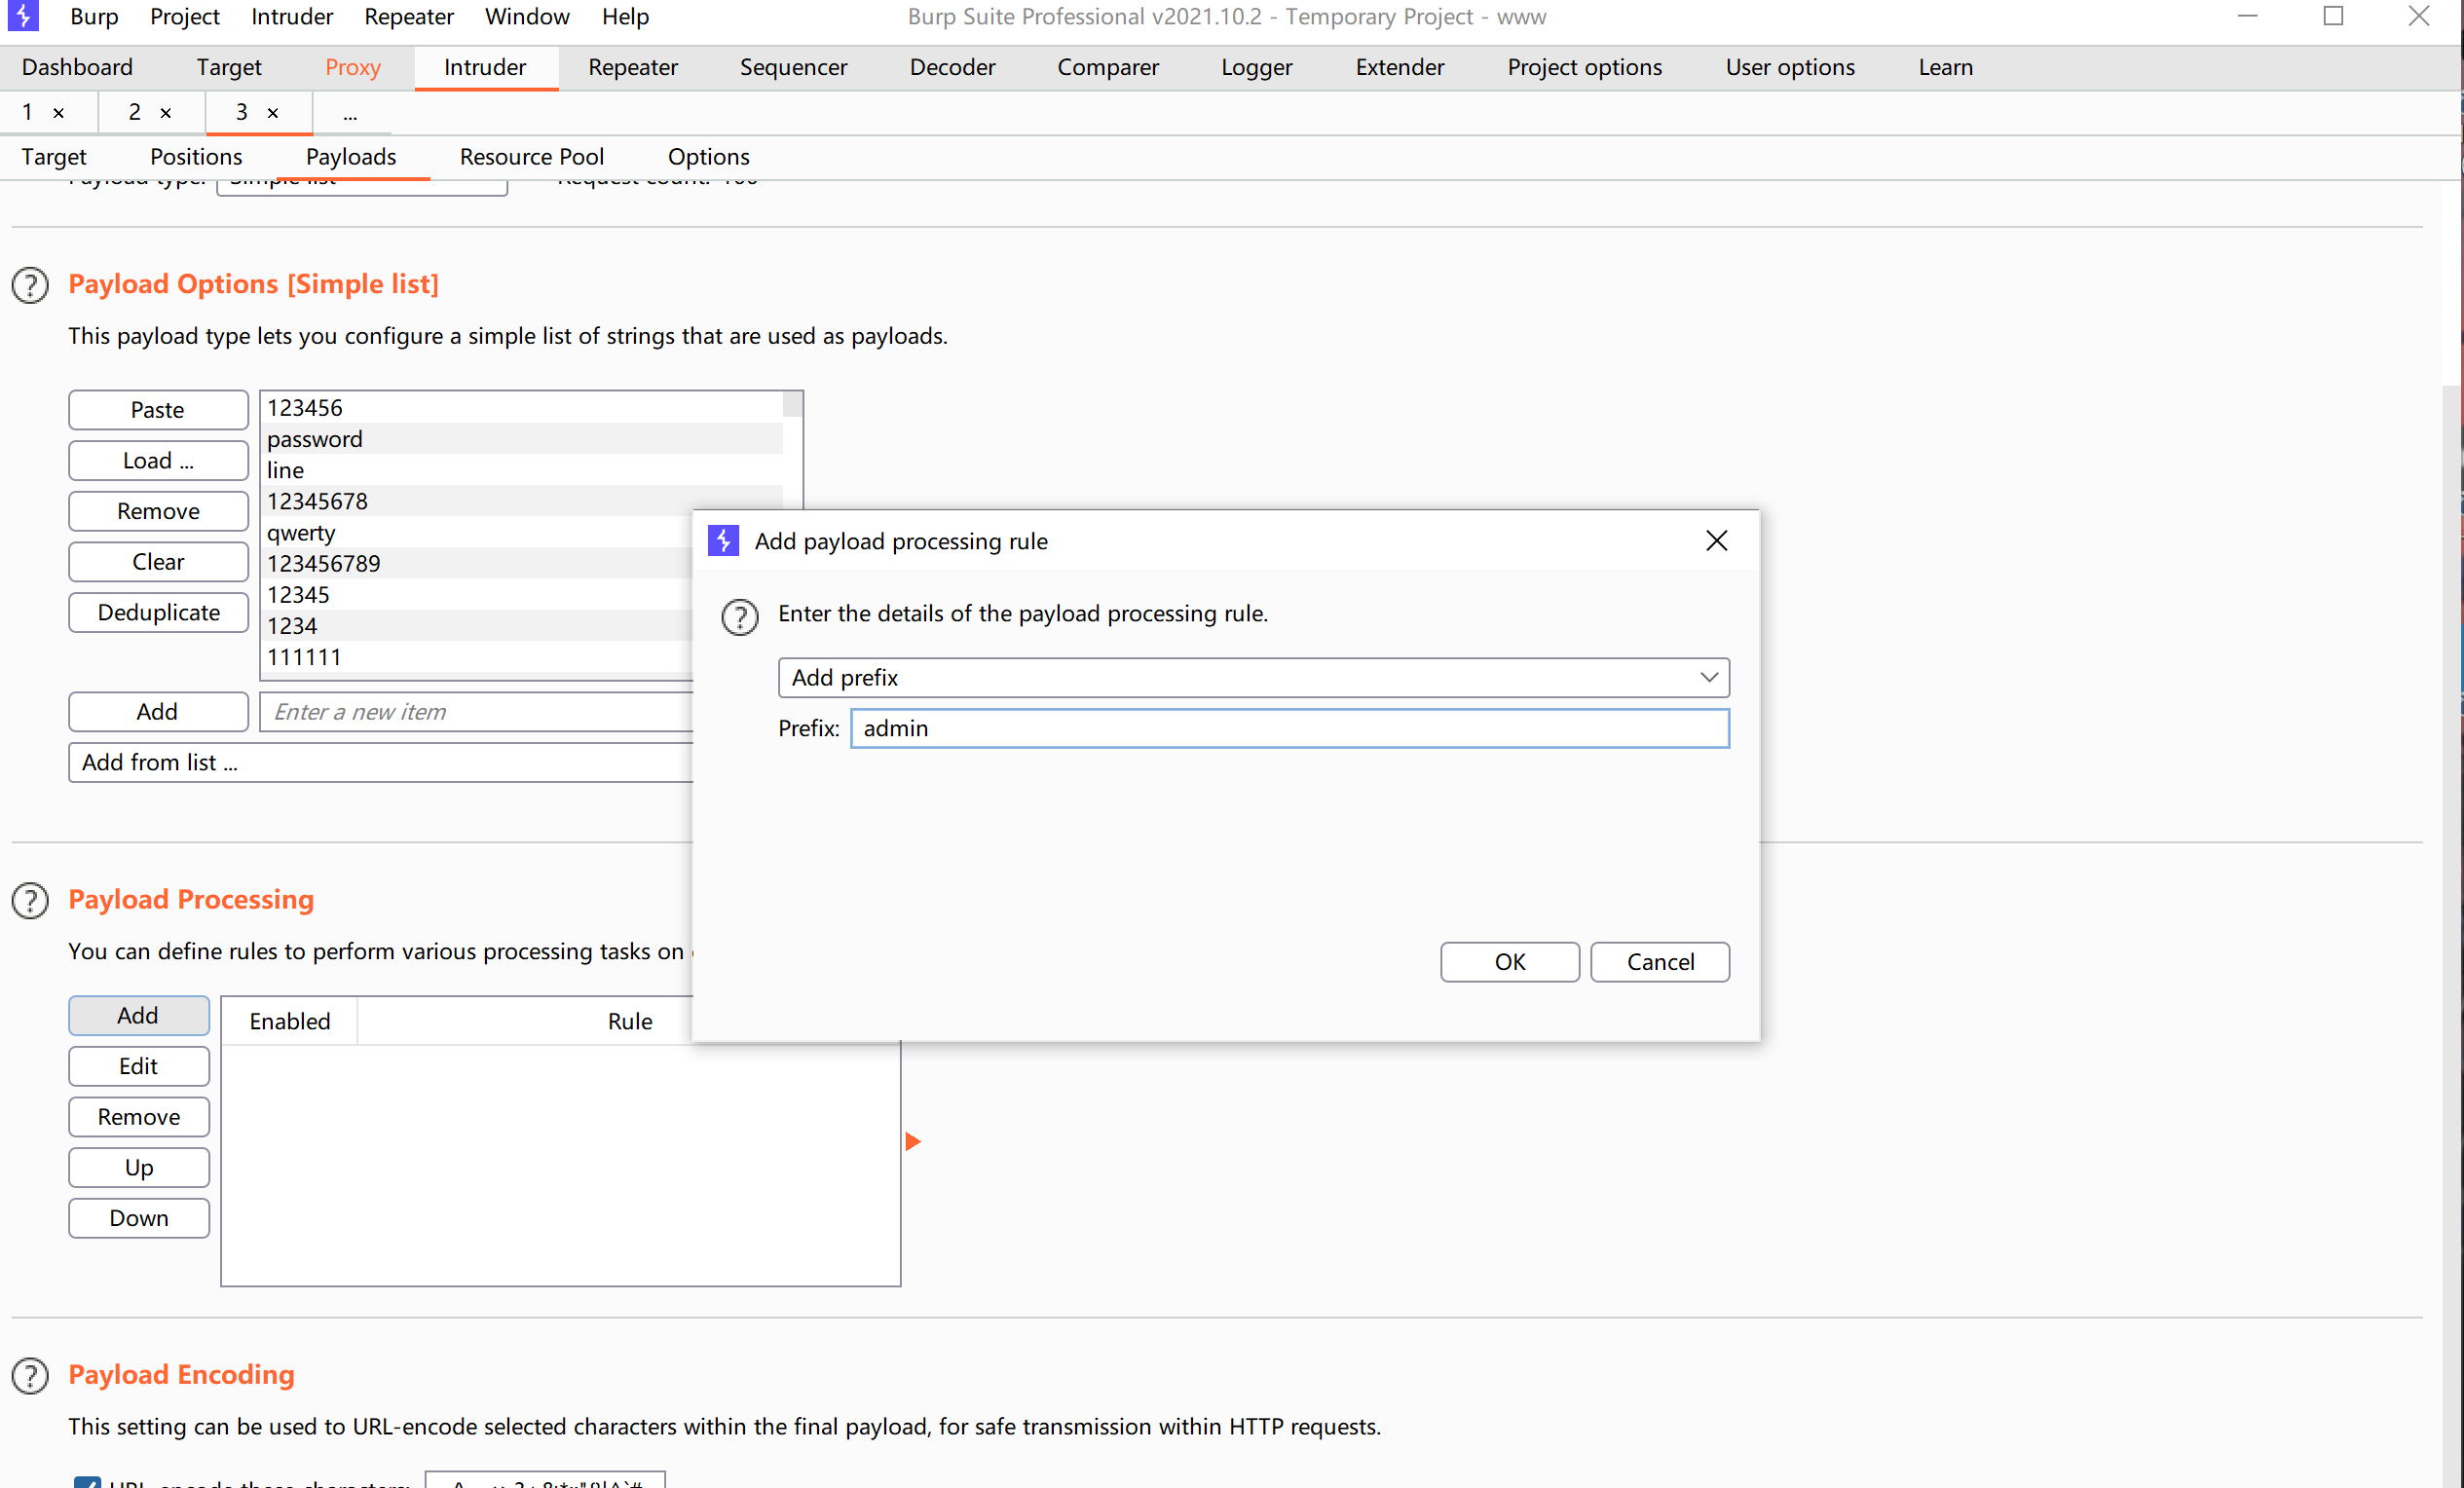Click Add button next to new item field
Screen dimensions: 2464x1488
(x=158, y=712)
